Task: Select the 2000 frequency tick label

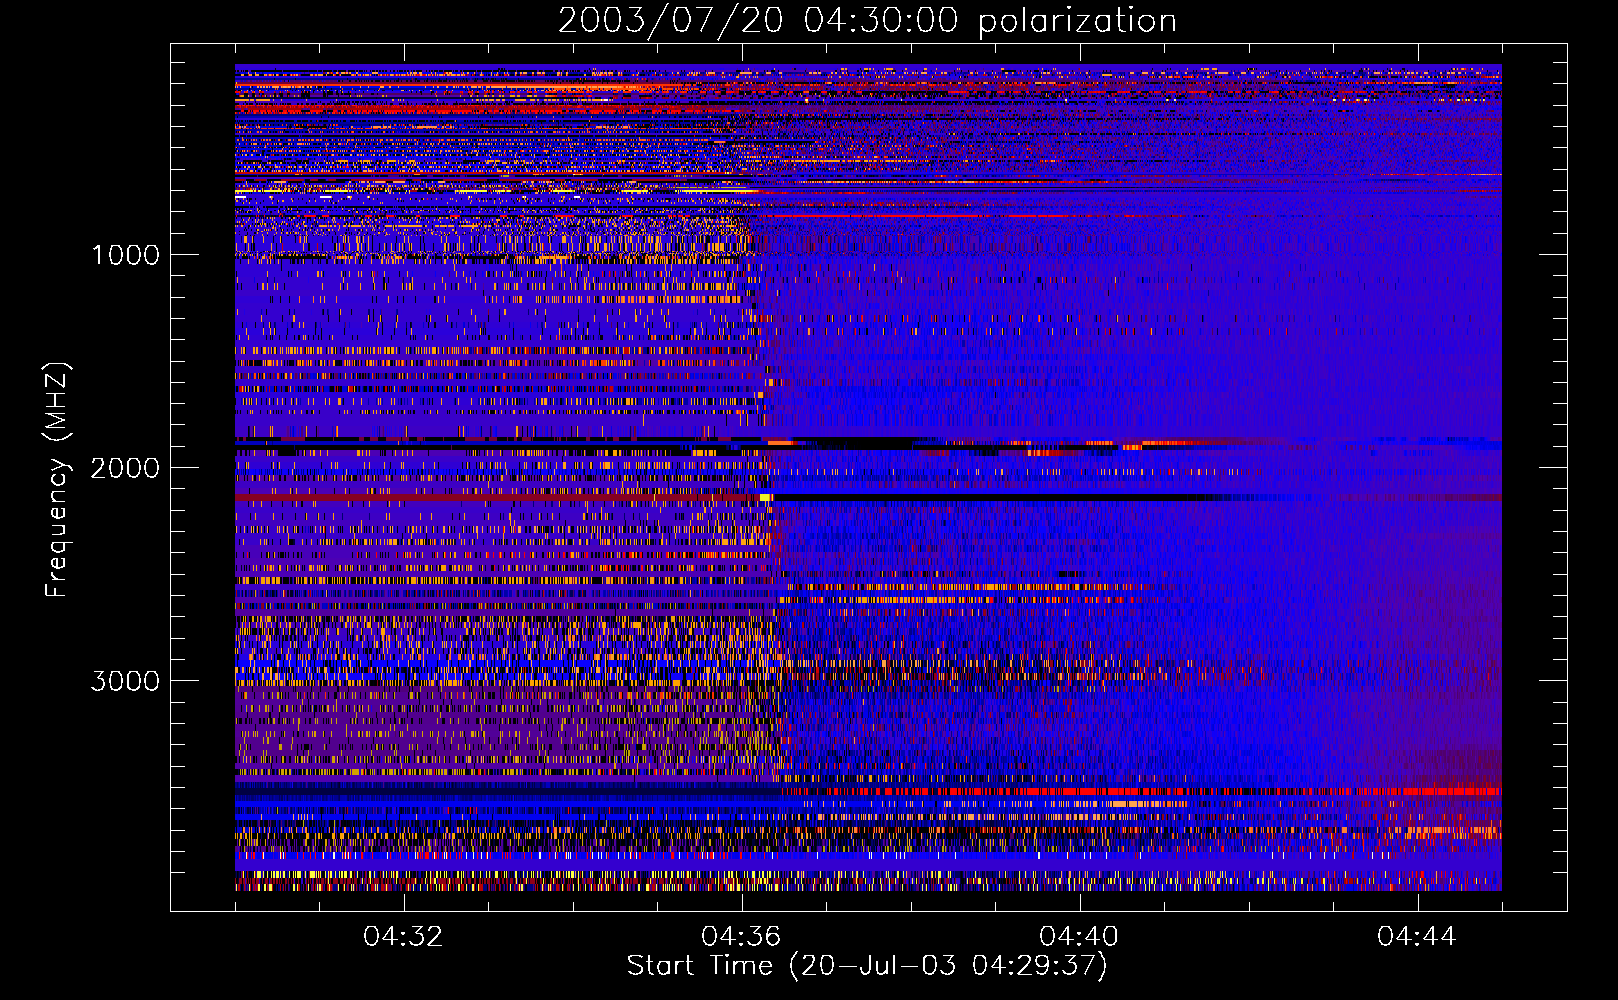Action: (x=125, y=468)
